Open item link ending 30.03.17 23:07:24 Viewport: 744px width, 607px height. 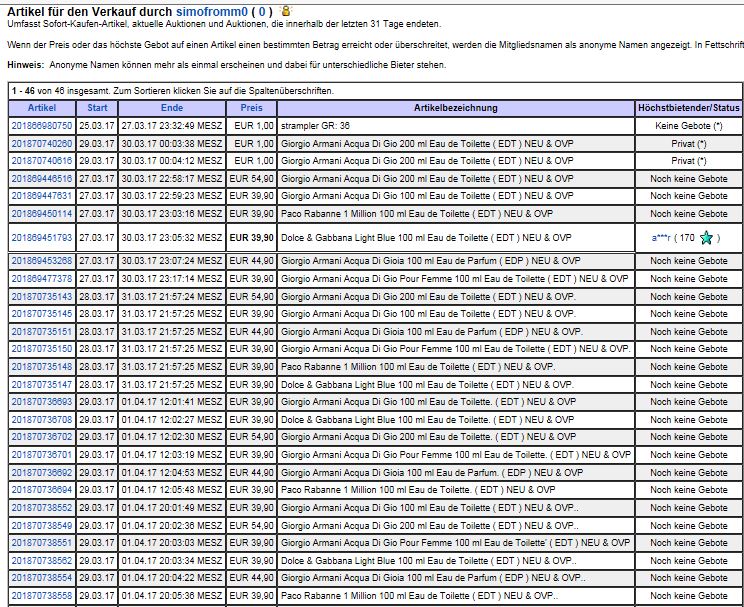pos(42,261)
